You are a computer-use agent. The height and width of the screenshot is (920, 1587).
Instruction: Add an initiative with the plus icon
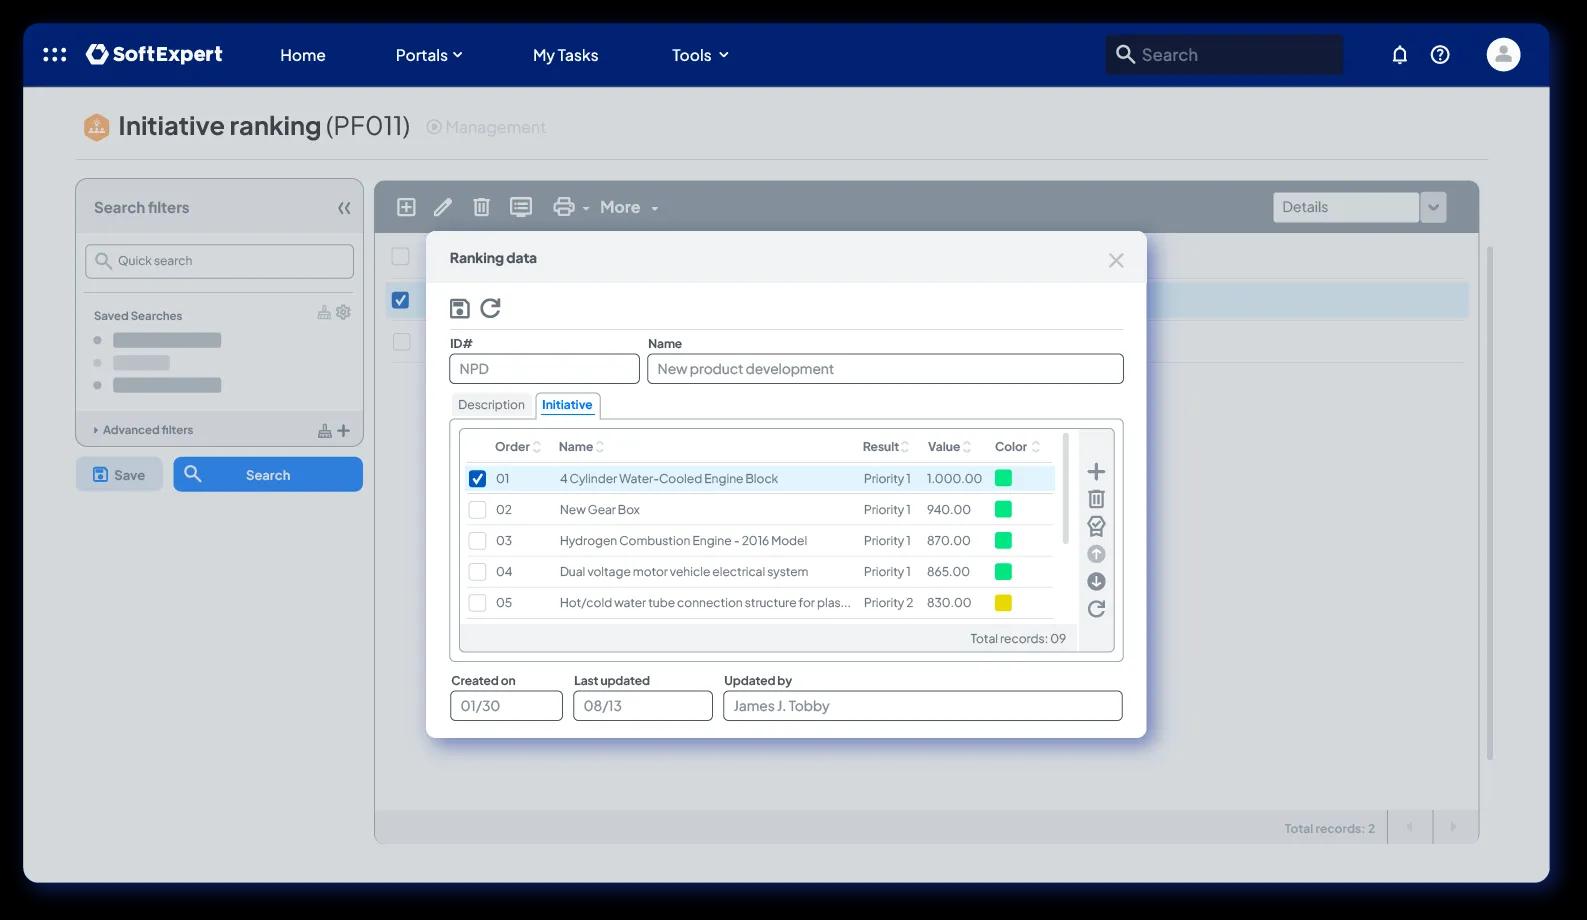point(1096,471)
